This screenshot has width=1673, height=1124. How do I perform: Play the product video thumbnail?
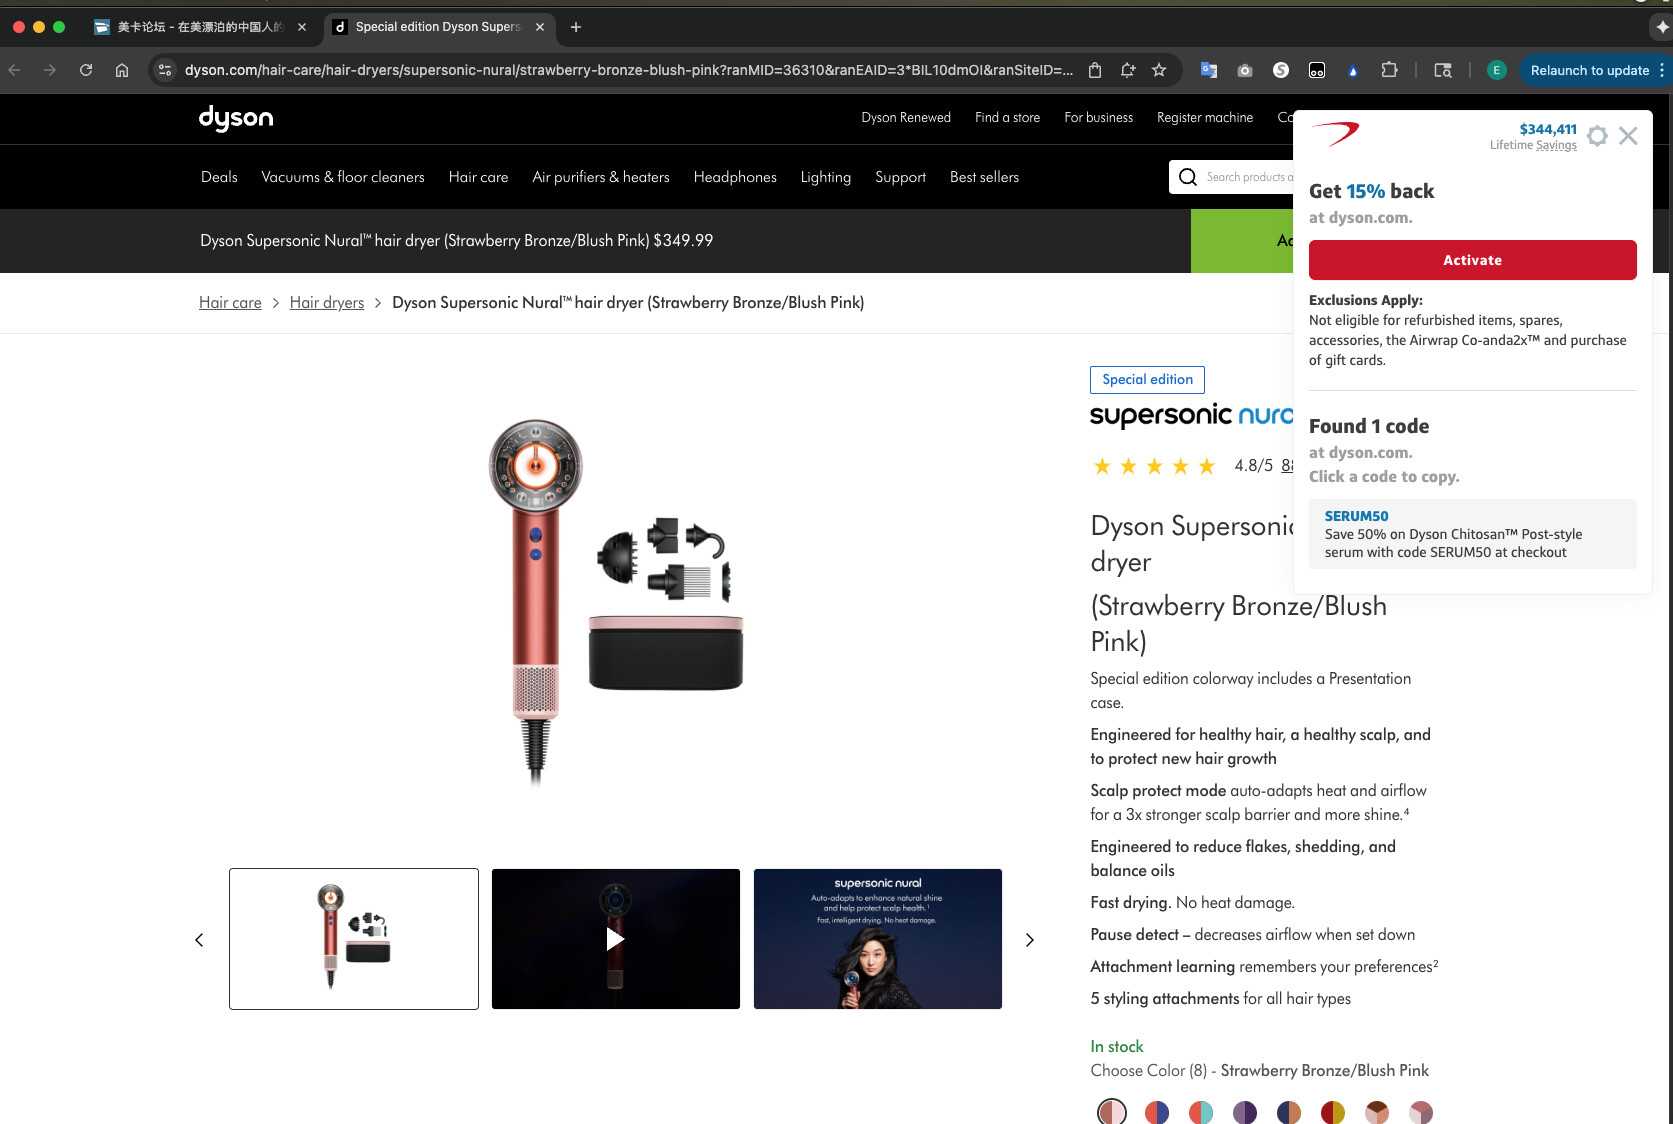(615, 939)
